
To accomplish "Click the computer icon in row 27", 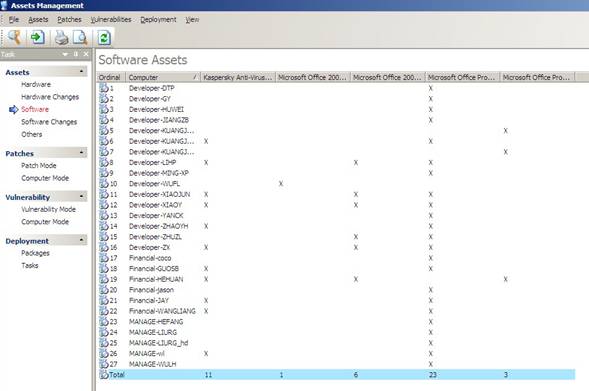I will pyautogui.click(x=104, y=364).
